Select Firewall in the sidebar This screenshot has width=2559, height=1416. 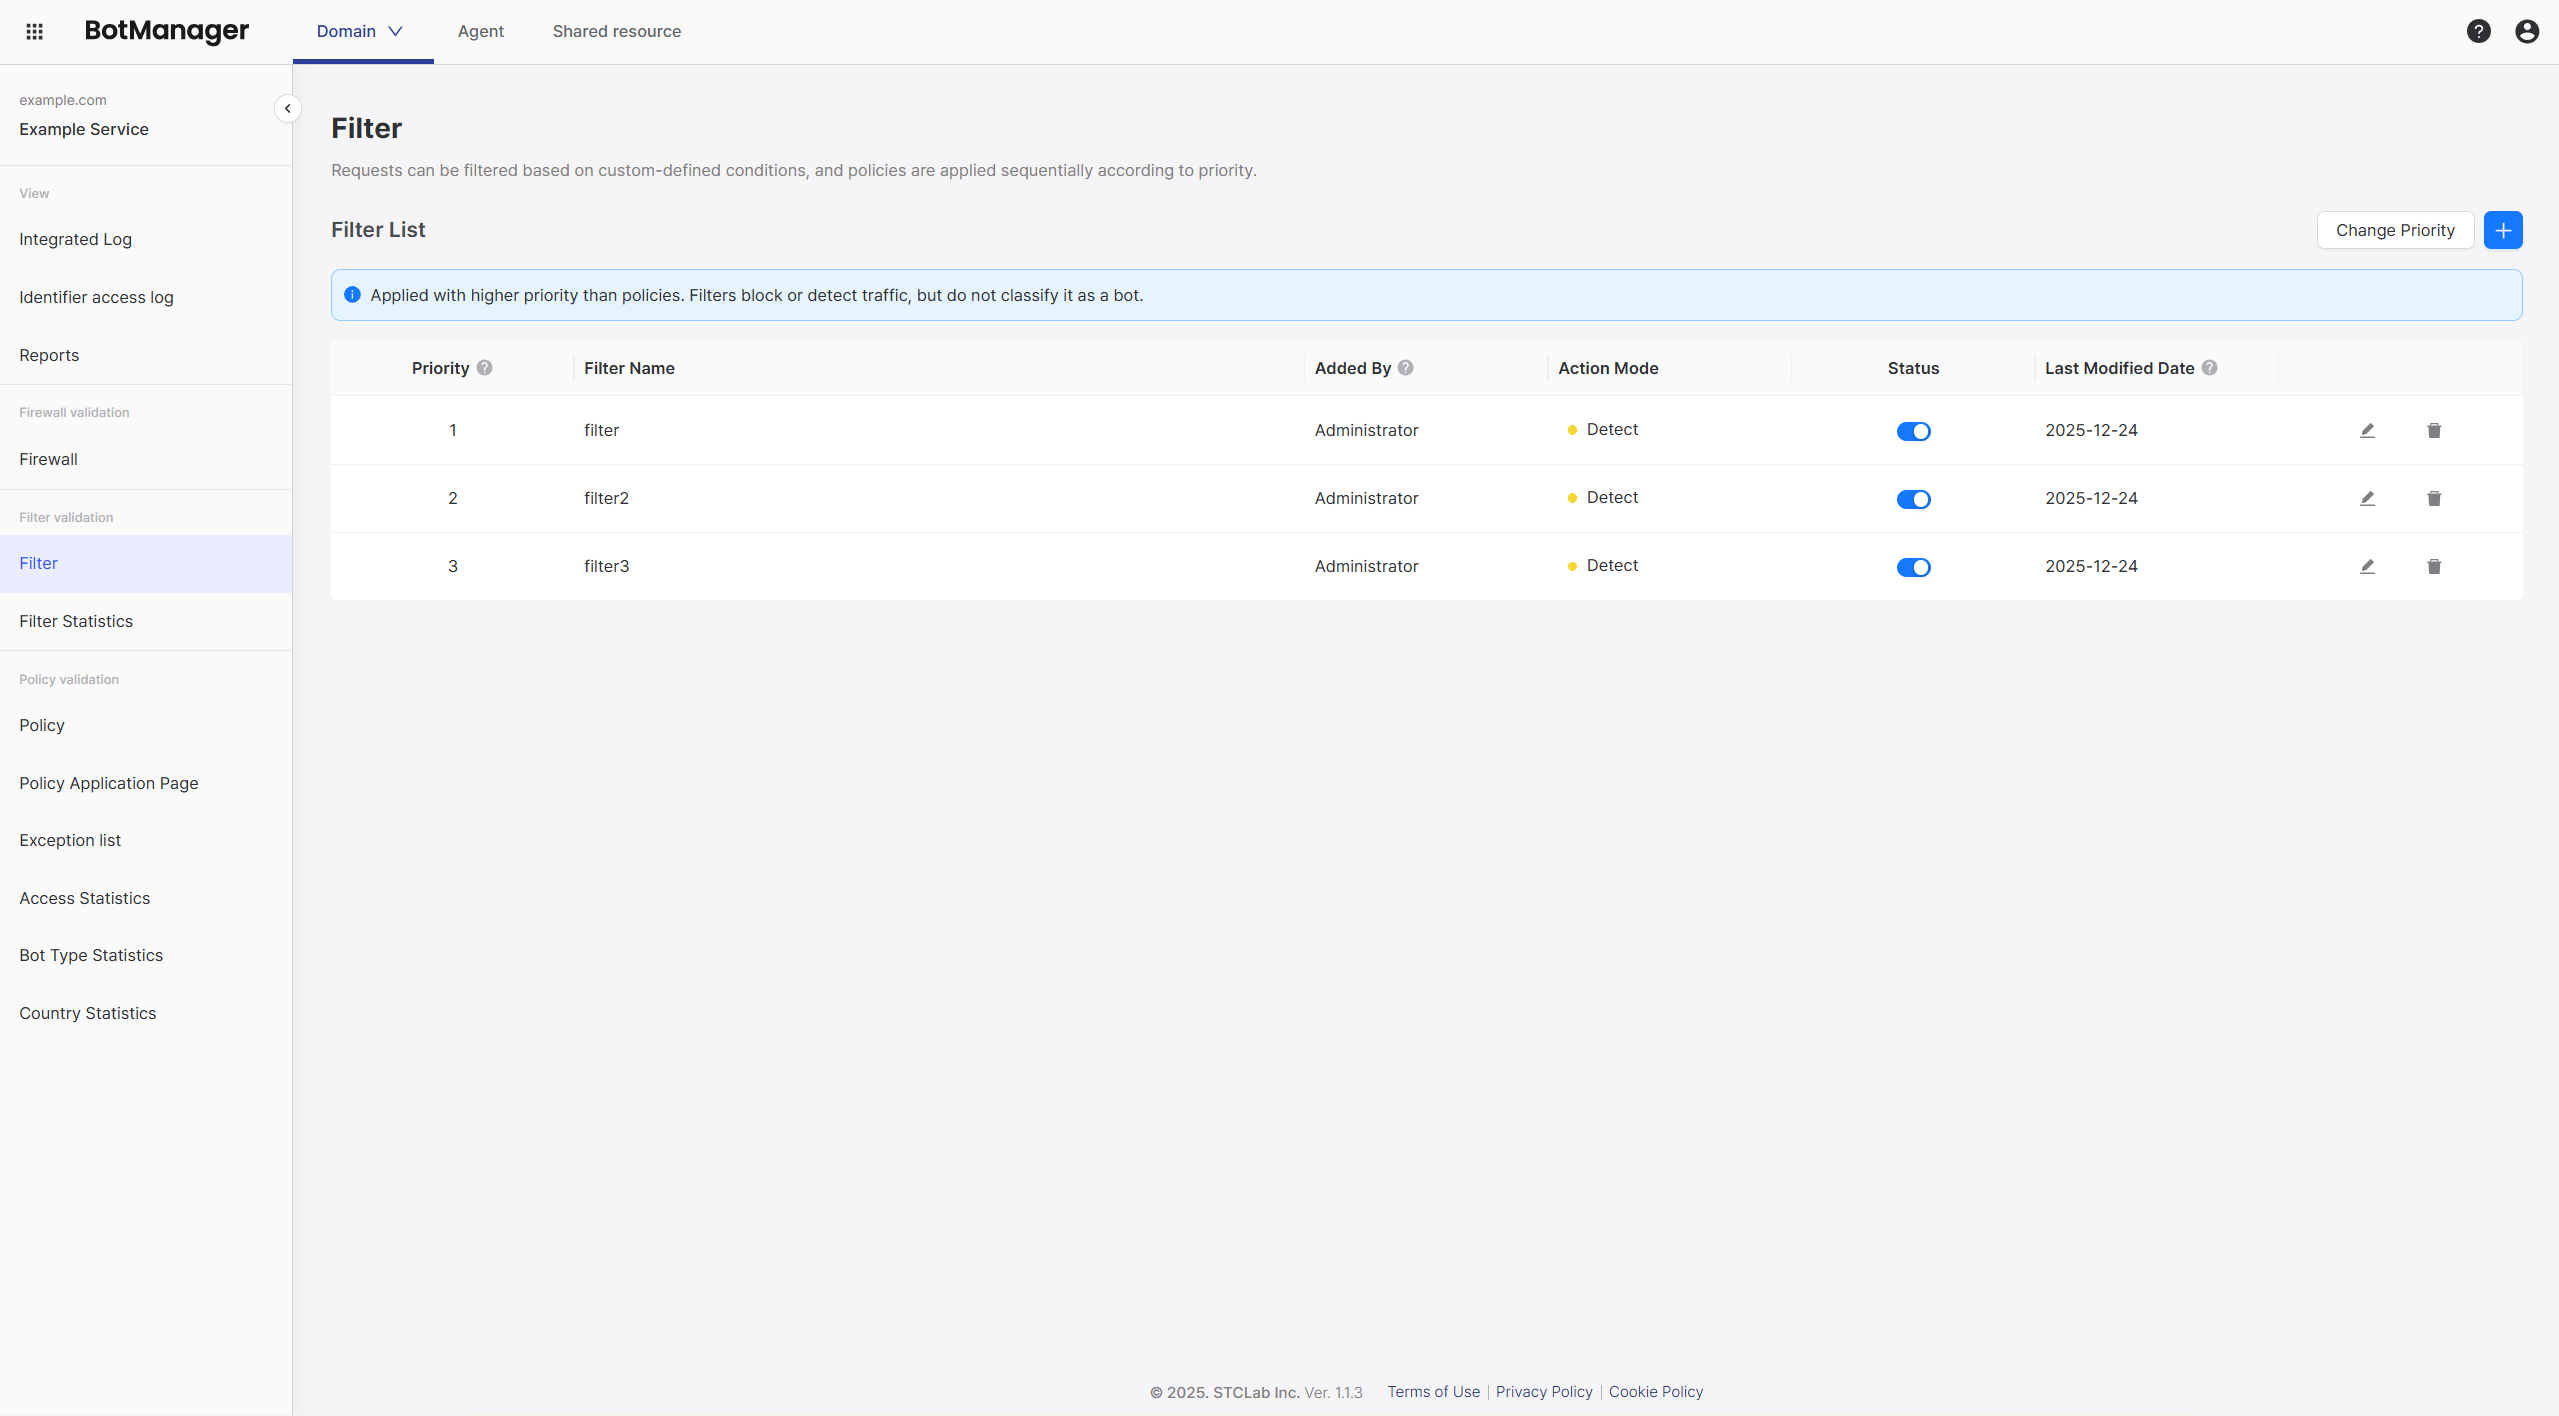click(x=48, y=459)
